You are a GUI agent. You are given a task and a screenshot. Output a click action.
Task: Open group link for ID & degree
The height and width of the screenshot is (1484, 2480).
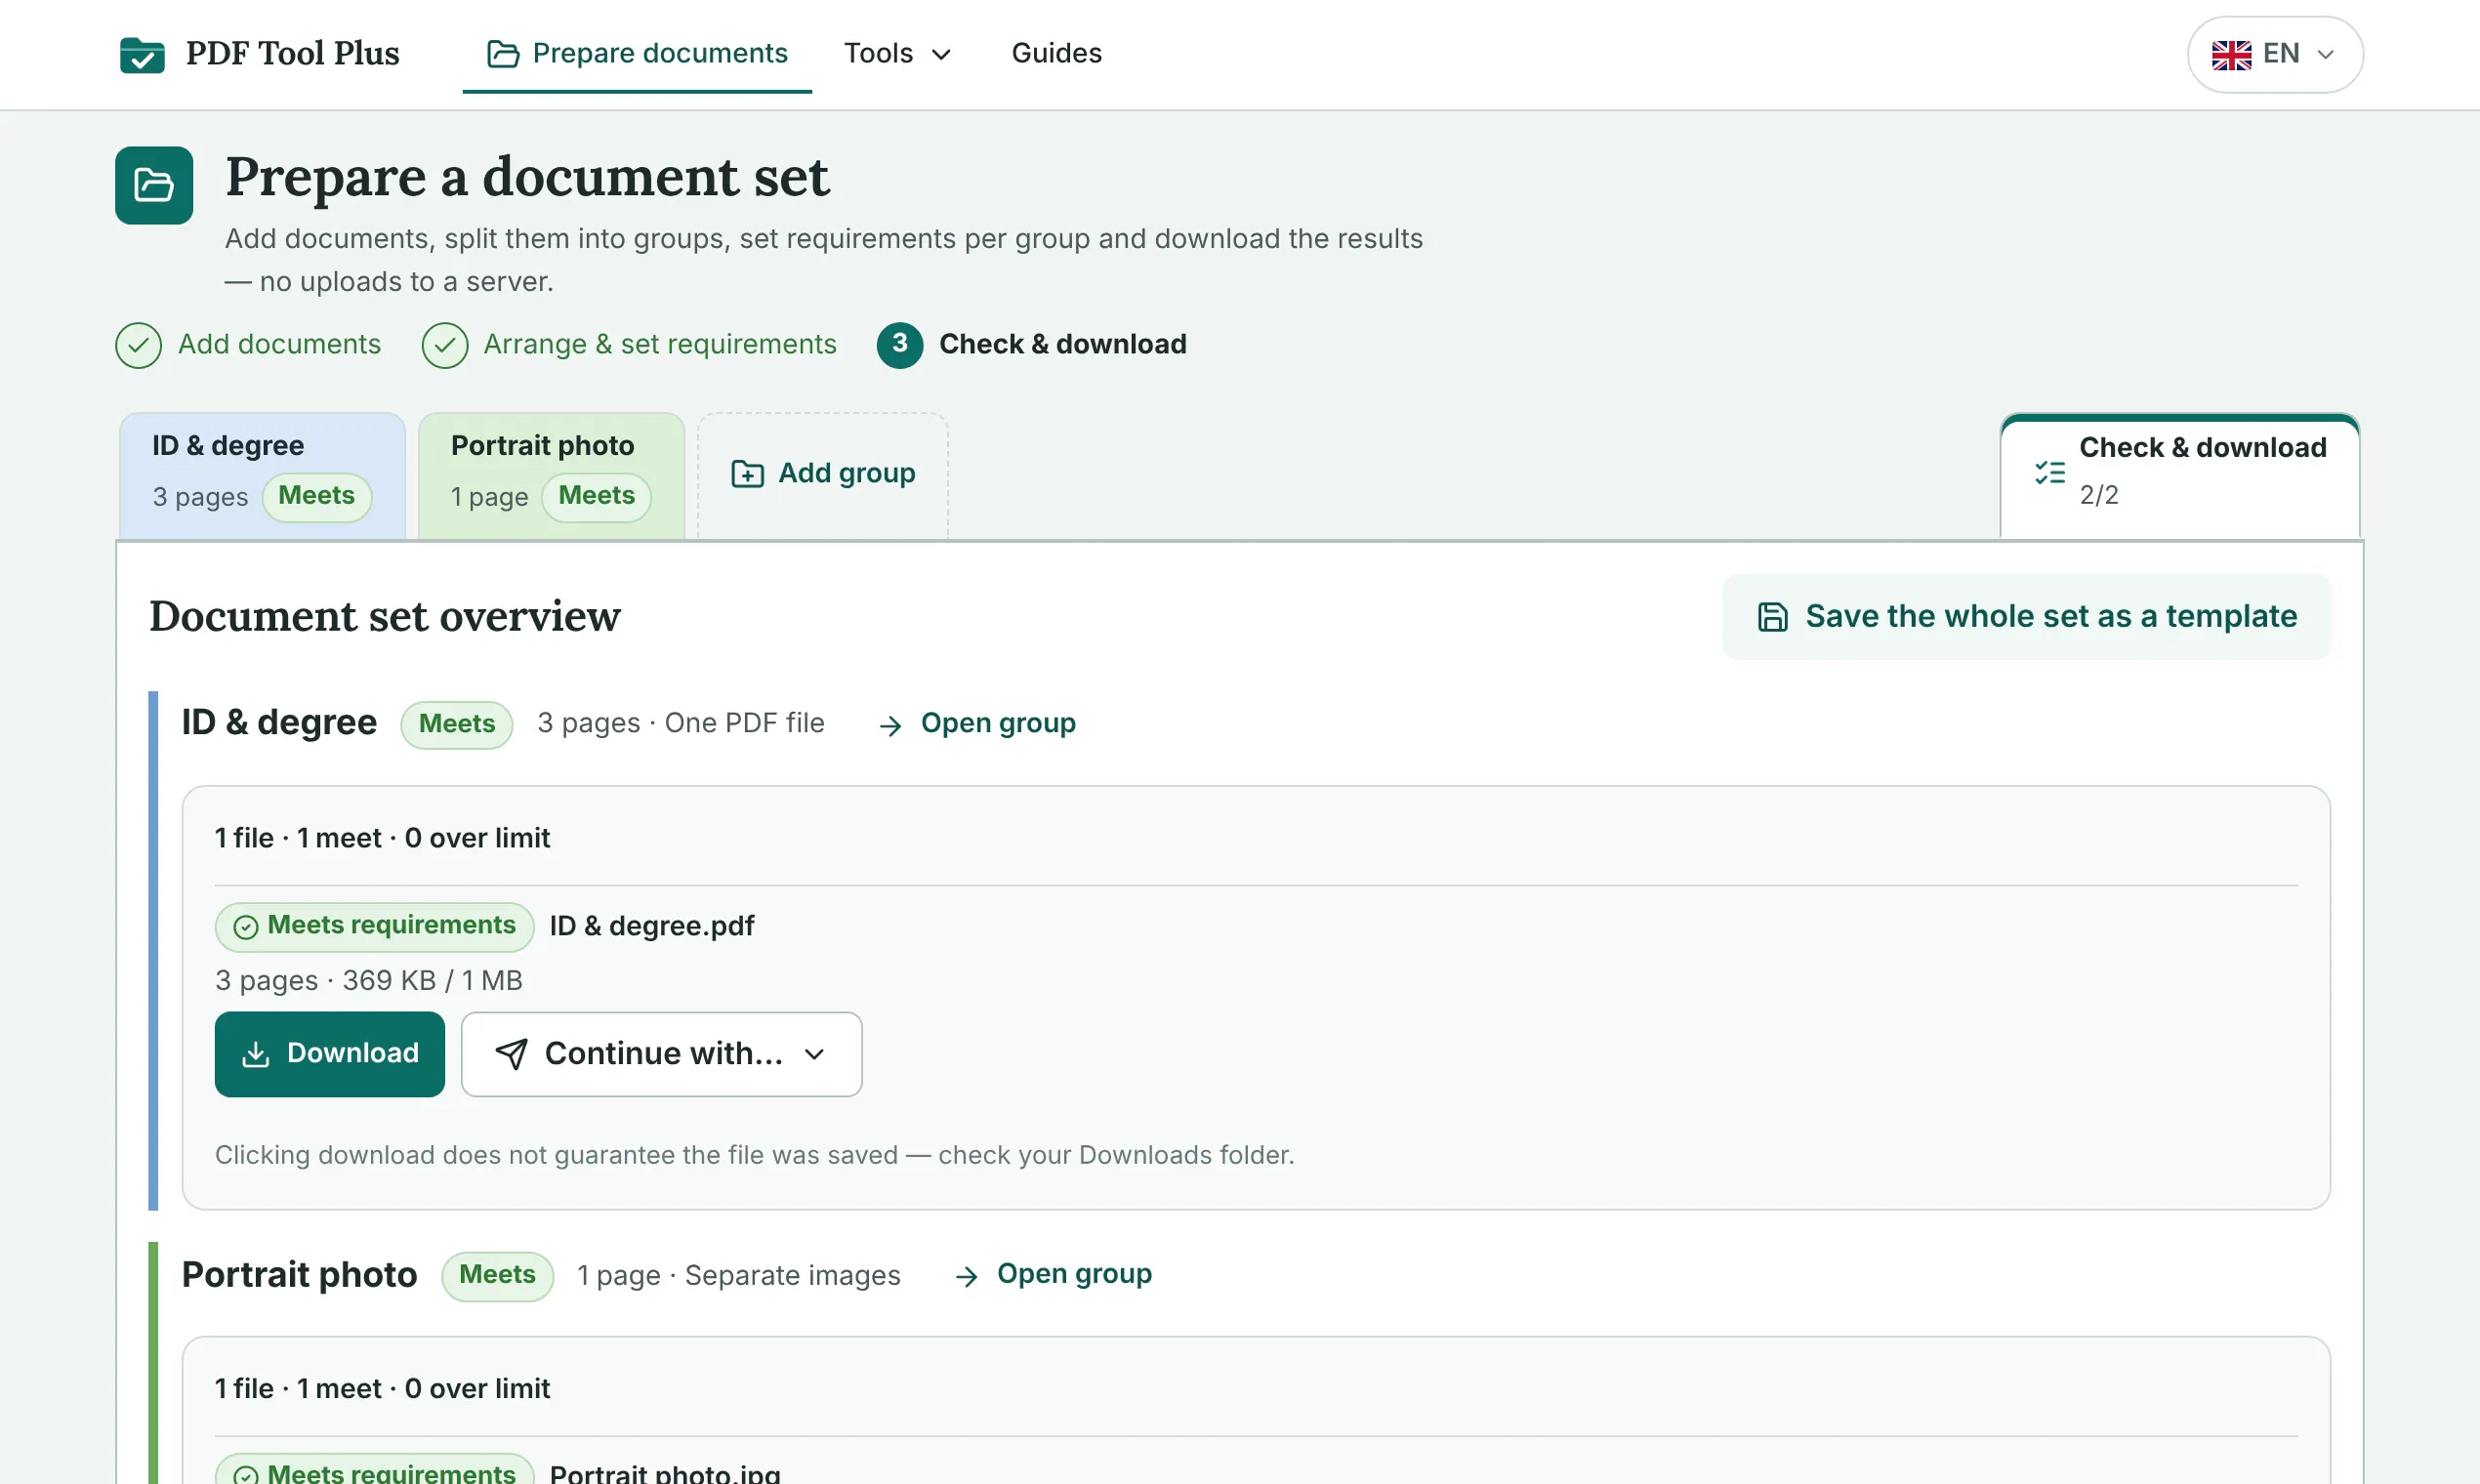[x=977, y=723]
